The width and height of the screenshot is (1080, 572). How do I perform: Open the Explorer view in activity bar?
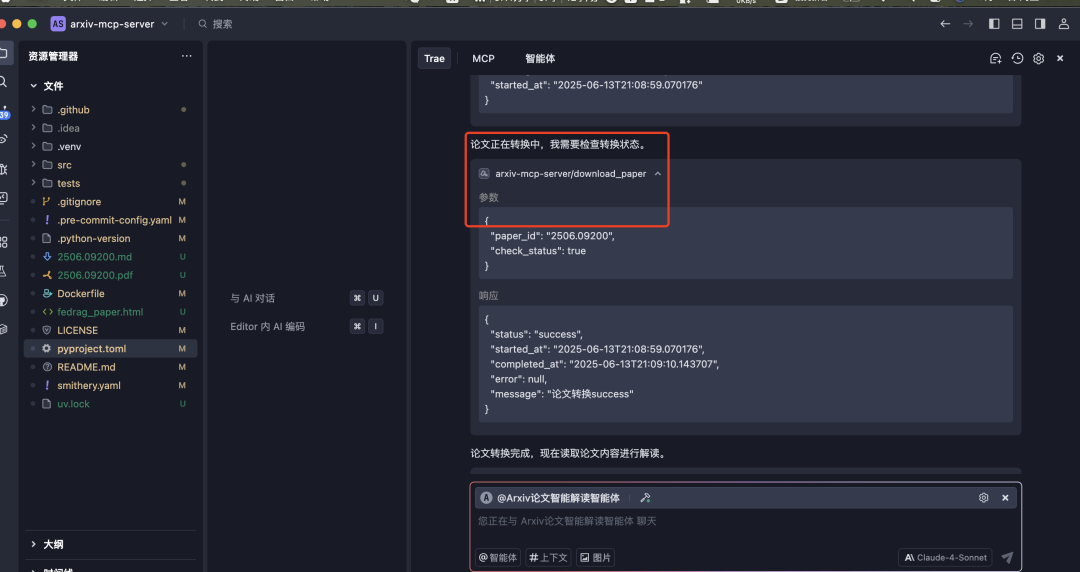3,53
